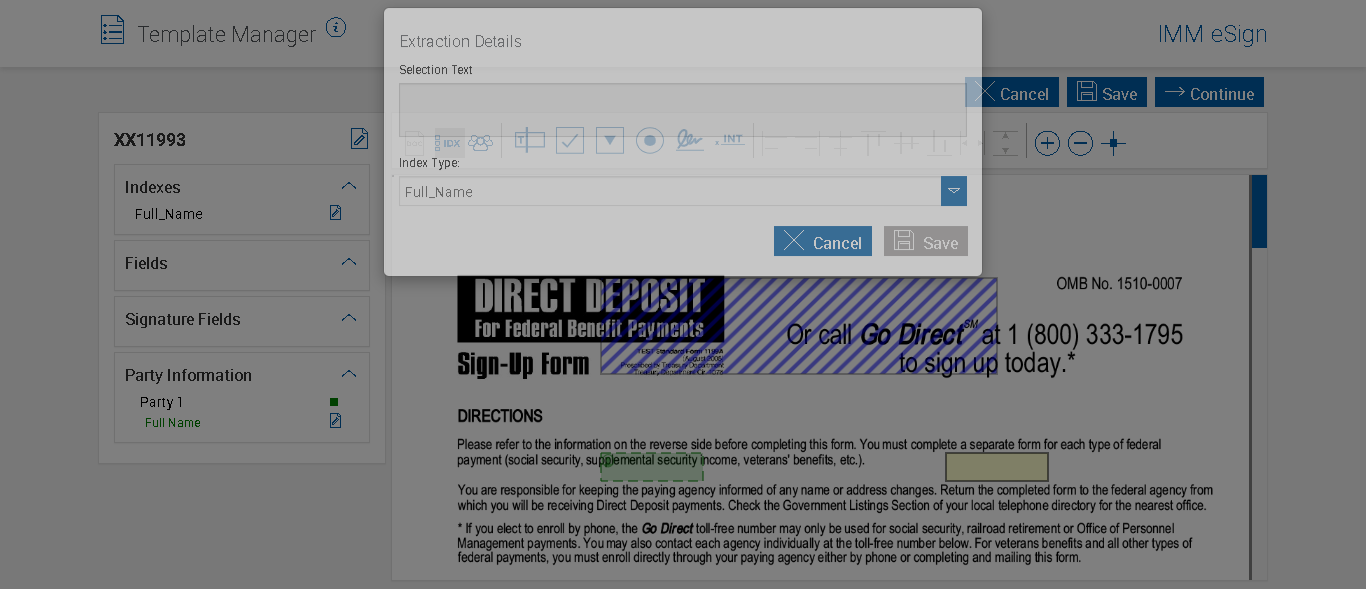Click the green Full Name party text
This screenshot has height=589, width=1366.
click(173, 423)
